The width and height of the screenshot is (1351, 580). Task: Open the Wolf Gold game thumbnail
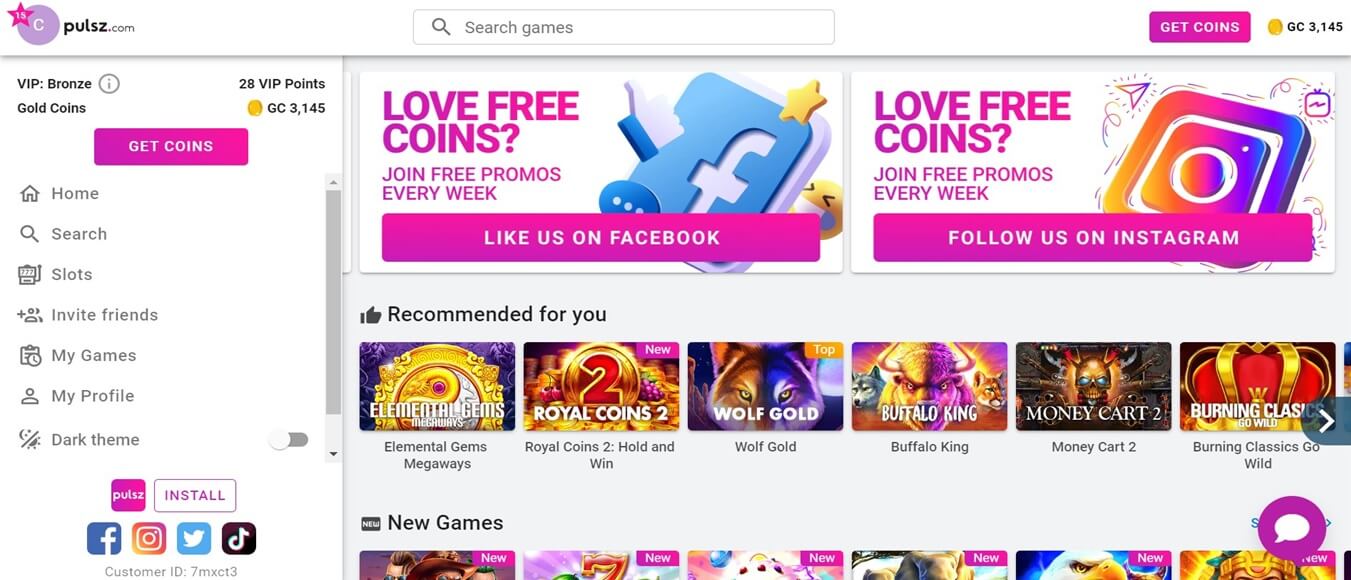coord(766,386)
